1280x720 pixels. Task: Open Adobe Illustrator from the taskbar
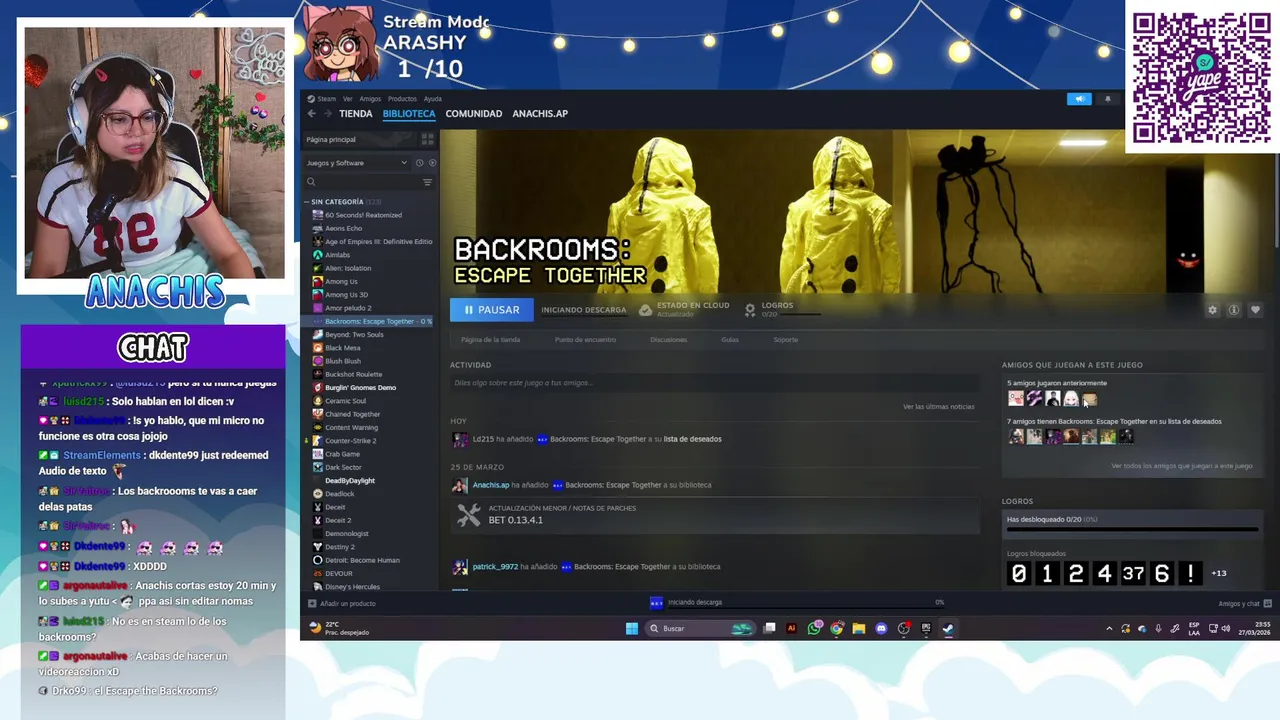(791, 628)
